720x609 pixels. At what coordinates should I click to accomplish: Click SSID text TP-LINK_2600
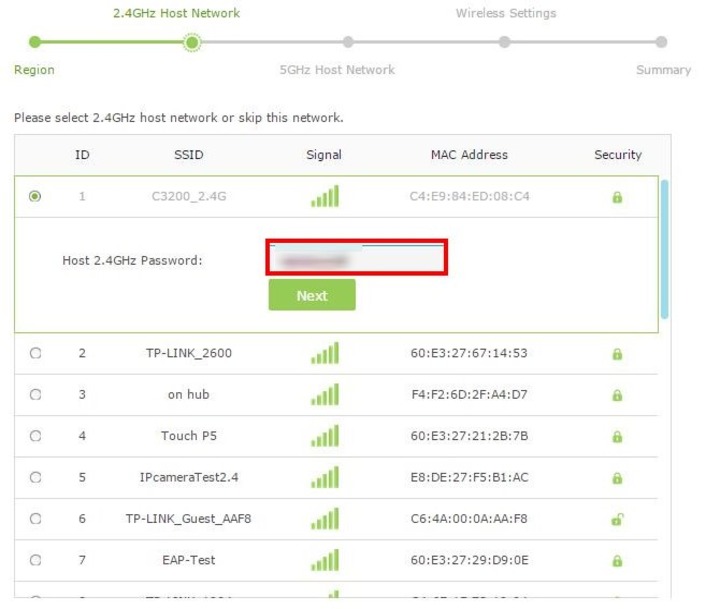tap(189, 353)
